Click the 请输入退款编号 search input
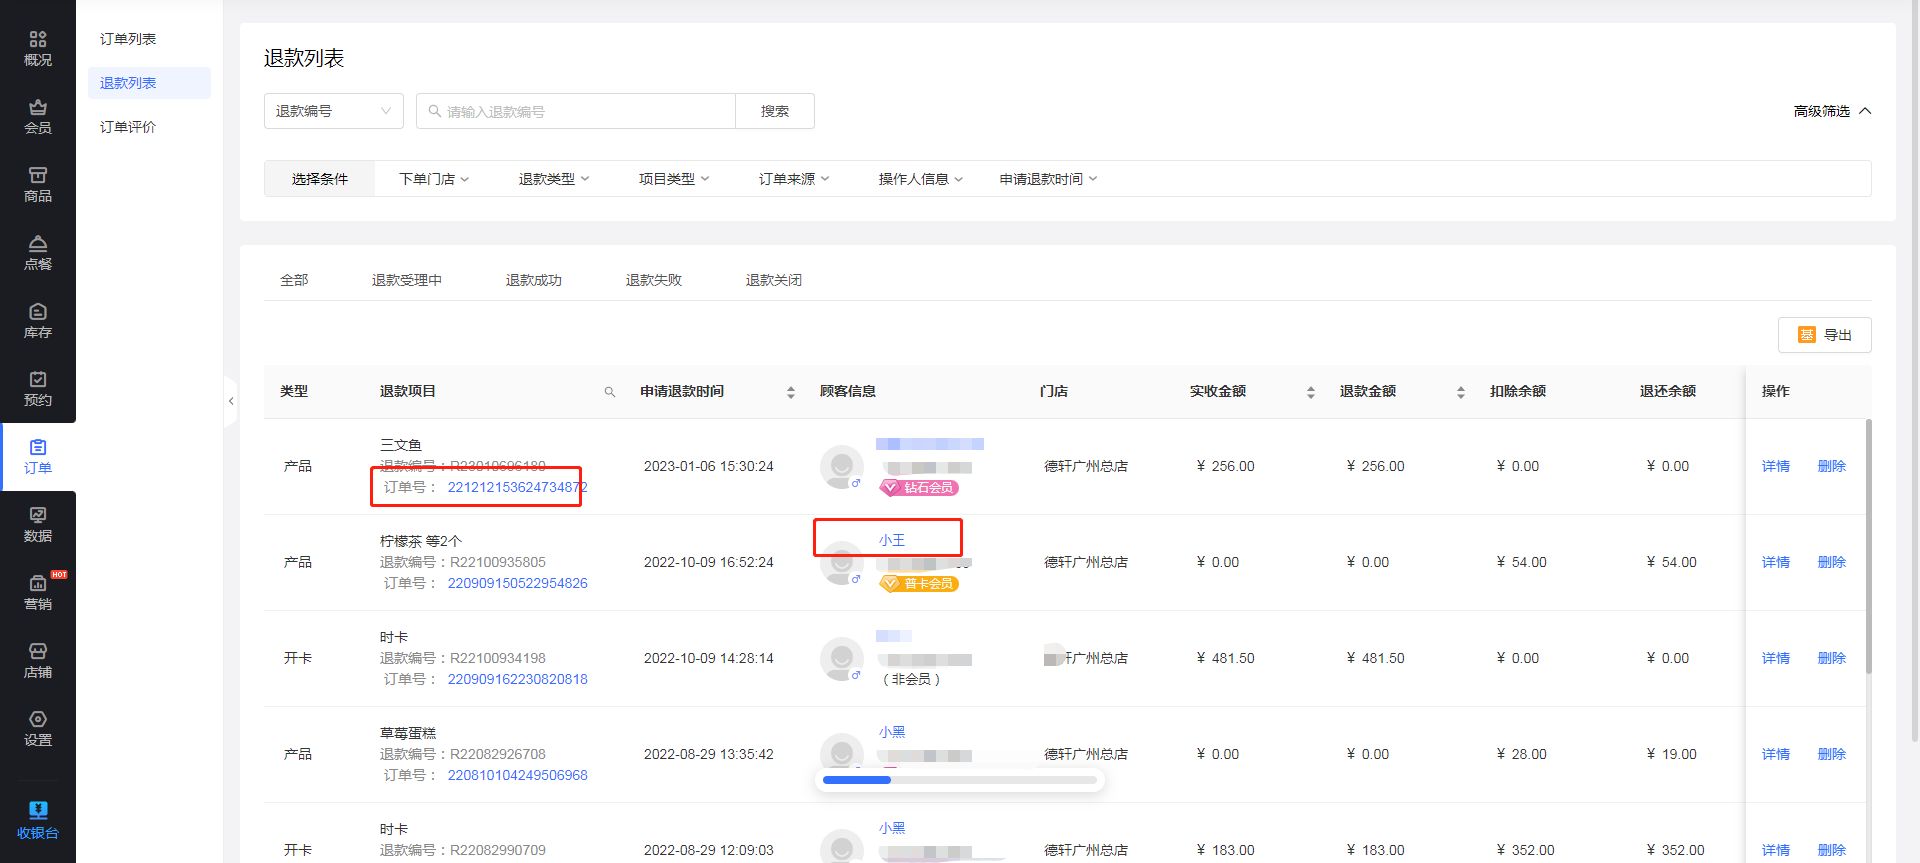 click(x=575, y=111)
